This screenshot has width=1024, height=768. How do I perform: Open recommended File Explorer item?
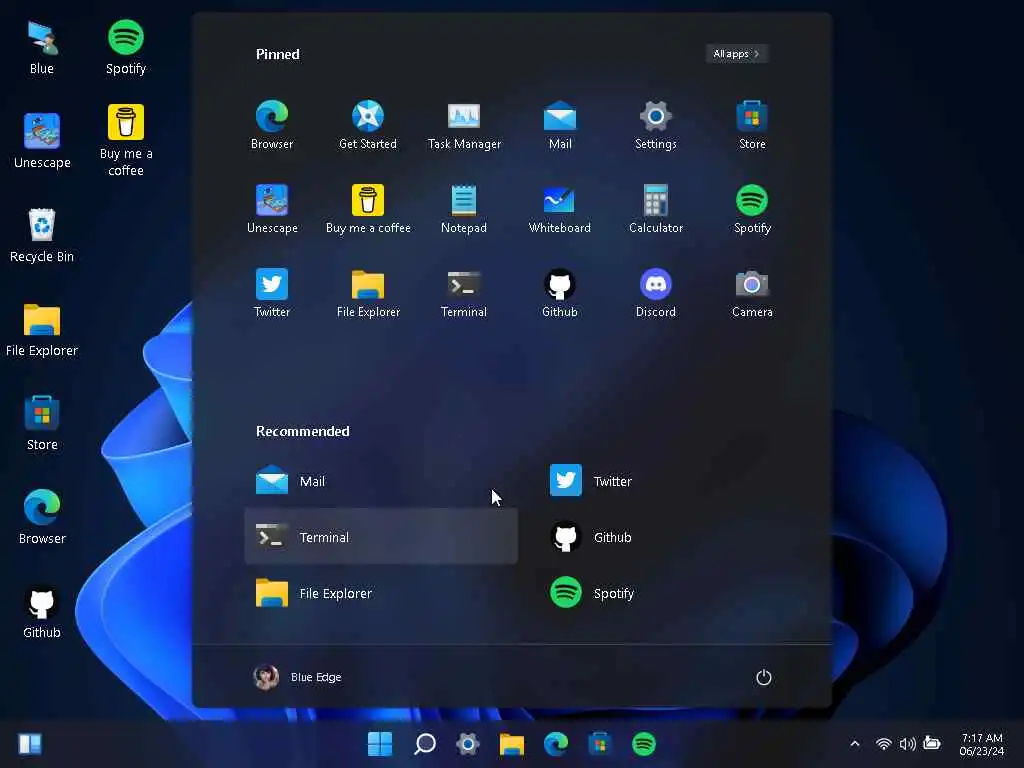381,593
